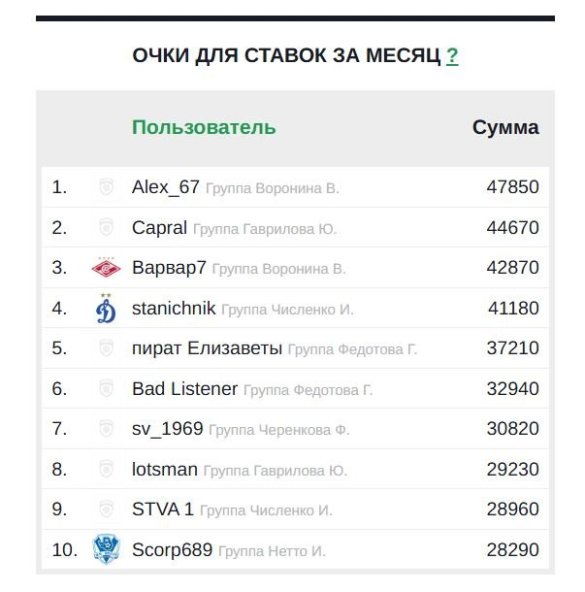Click the placeholder shield icon beside Capral
Viewport: 585px width, 592px height.
106,227
